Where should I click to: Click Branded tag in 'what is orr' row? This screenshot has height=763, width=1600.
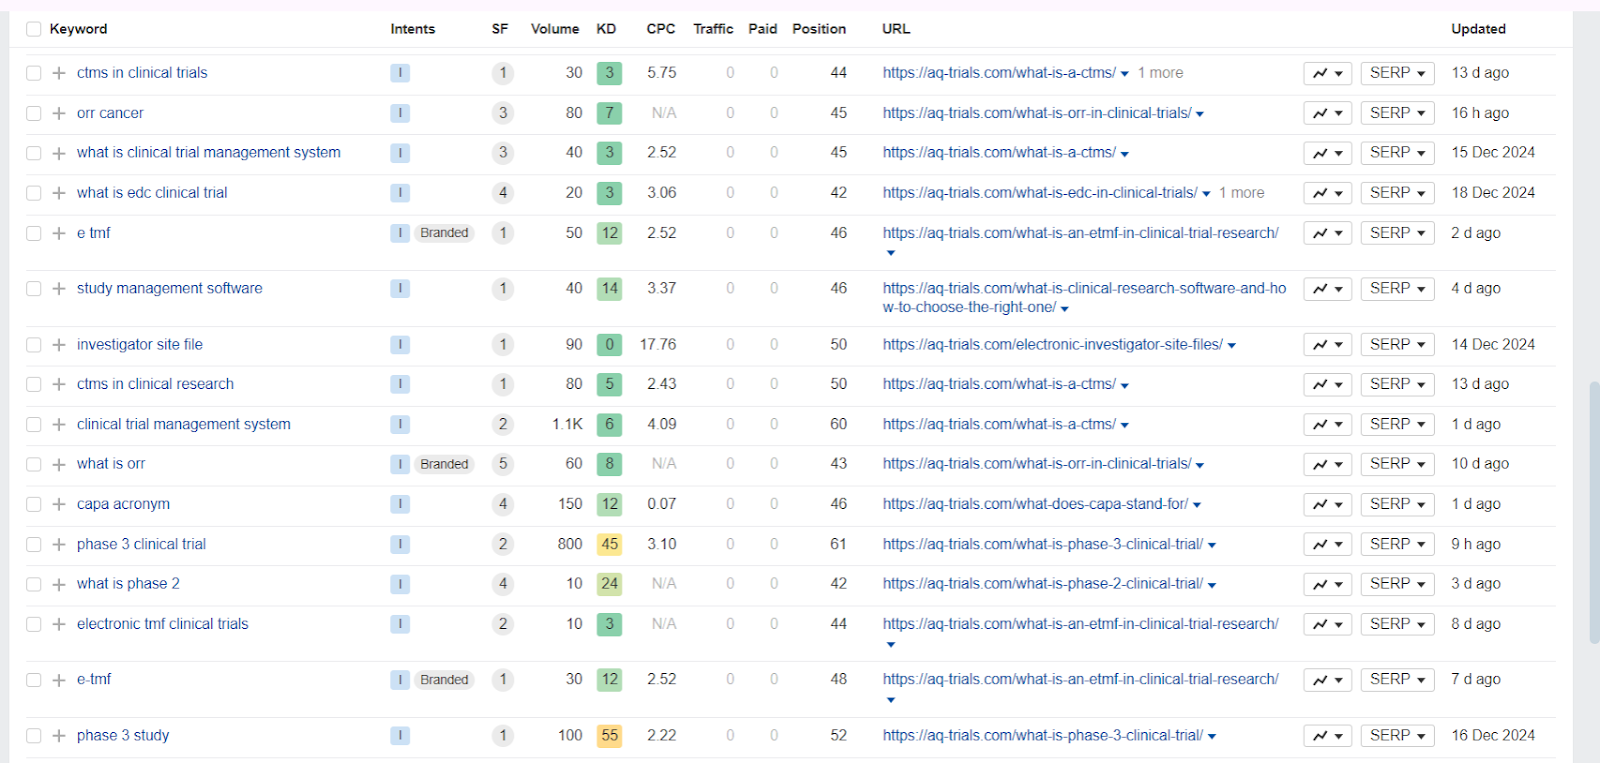click(x=444, y=464)
